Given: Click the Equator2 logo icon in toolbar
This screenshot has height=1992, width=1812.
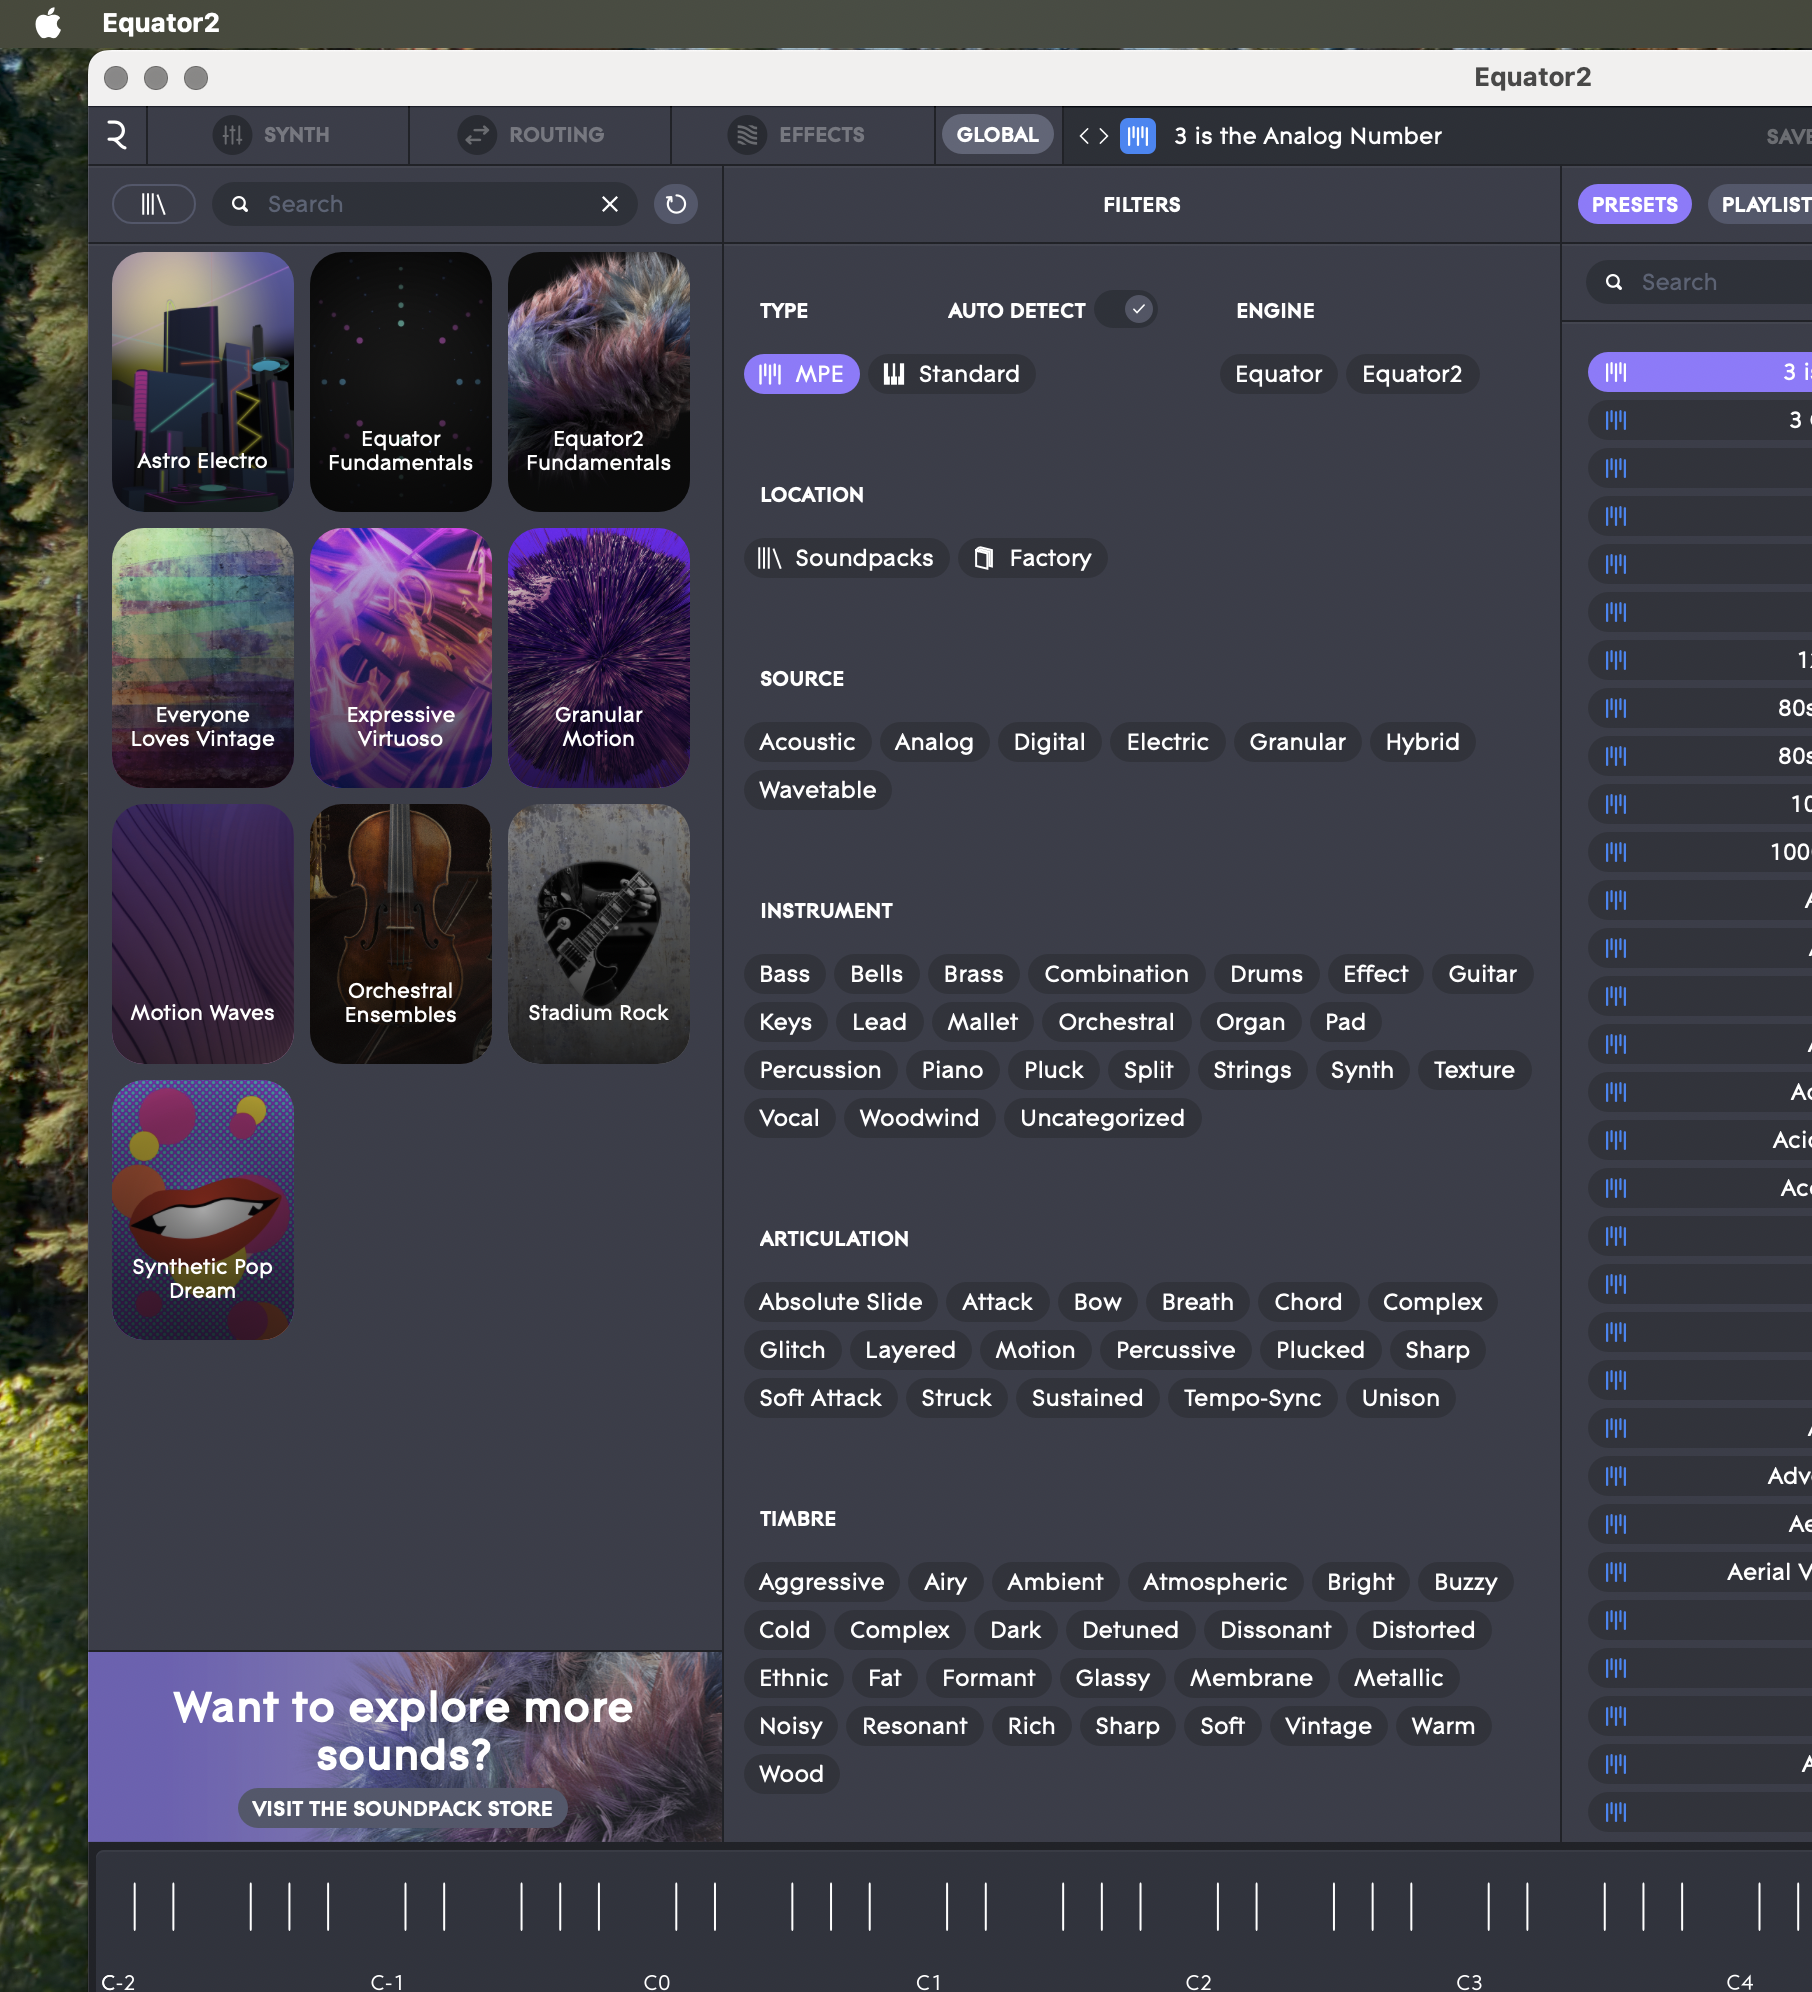Looking at the screenshot, I should coord(117,135).
